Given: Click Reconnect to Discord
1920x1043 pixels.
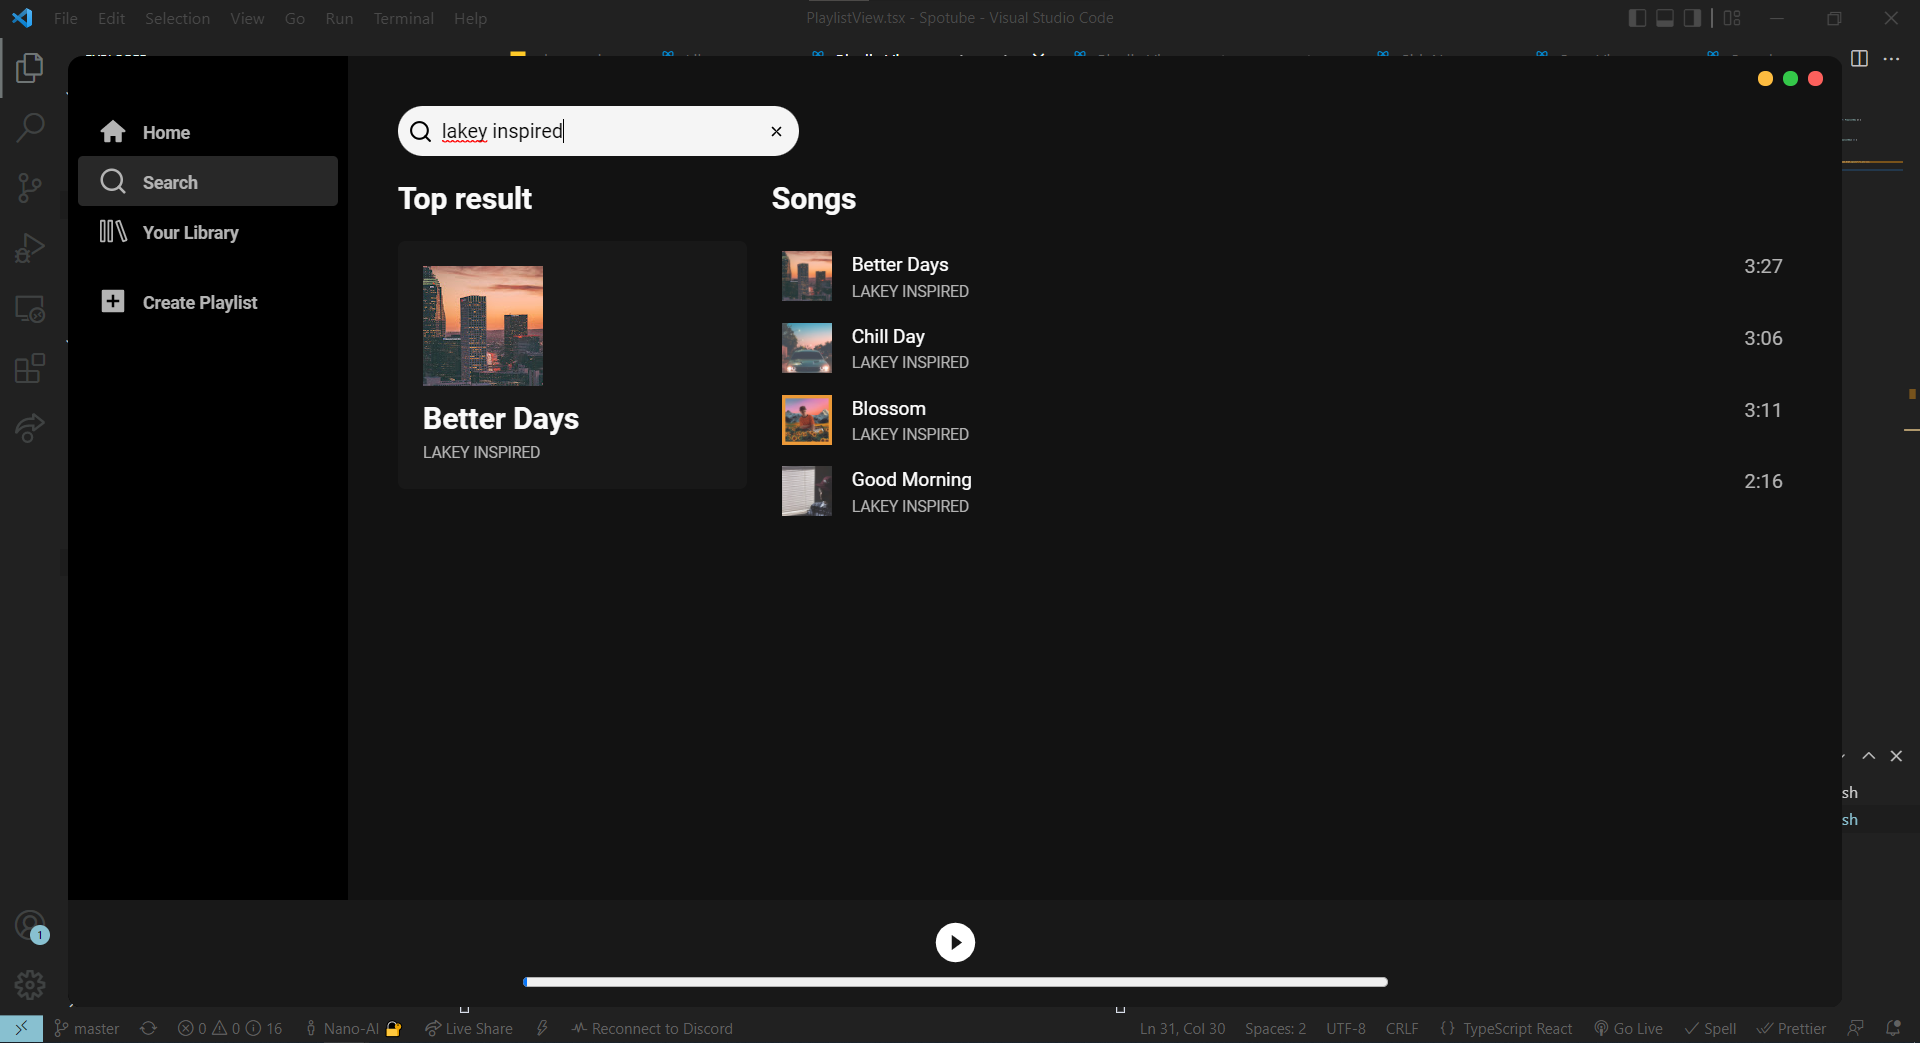Looking at the screenshot, I should coord(663,1028).
